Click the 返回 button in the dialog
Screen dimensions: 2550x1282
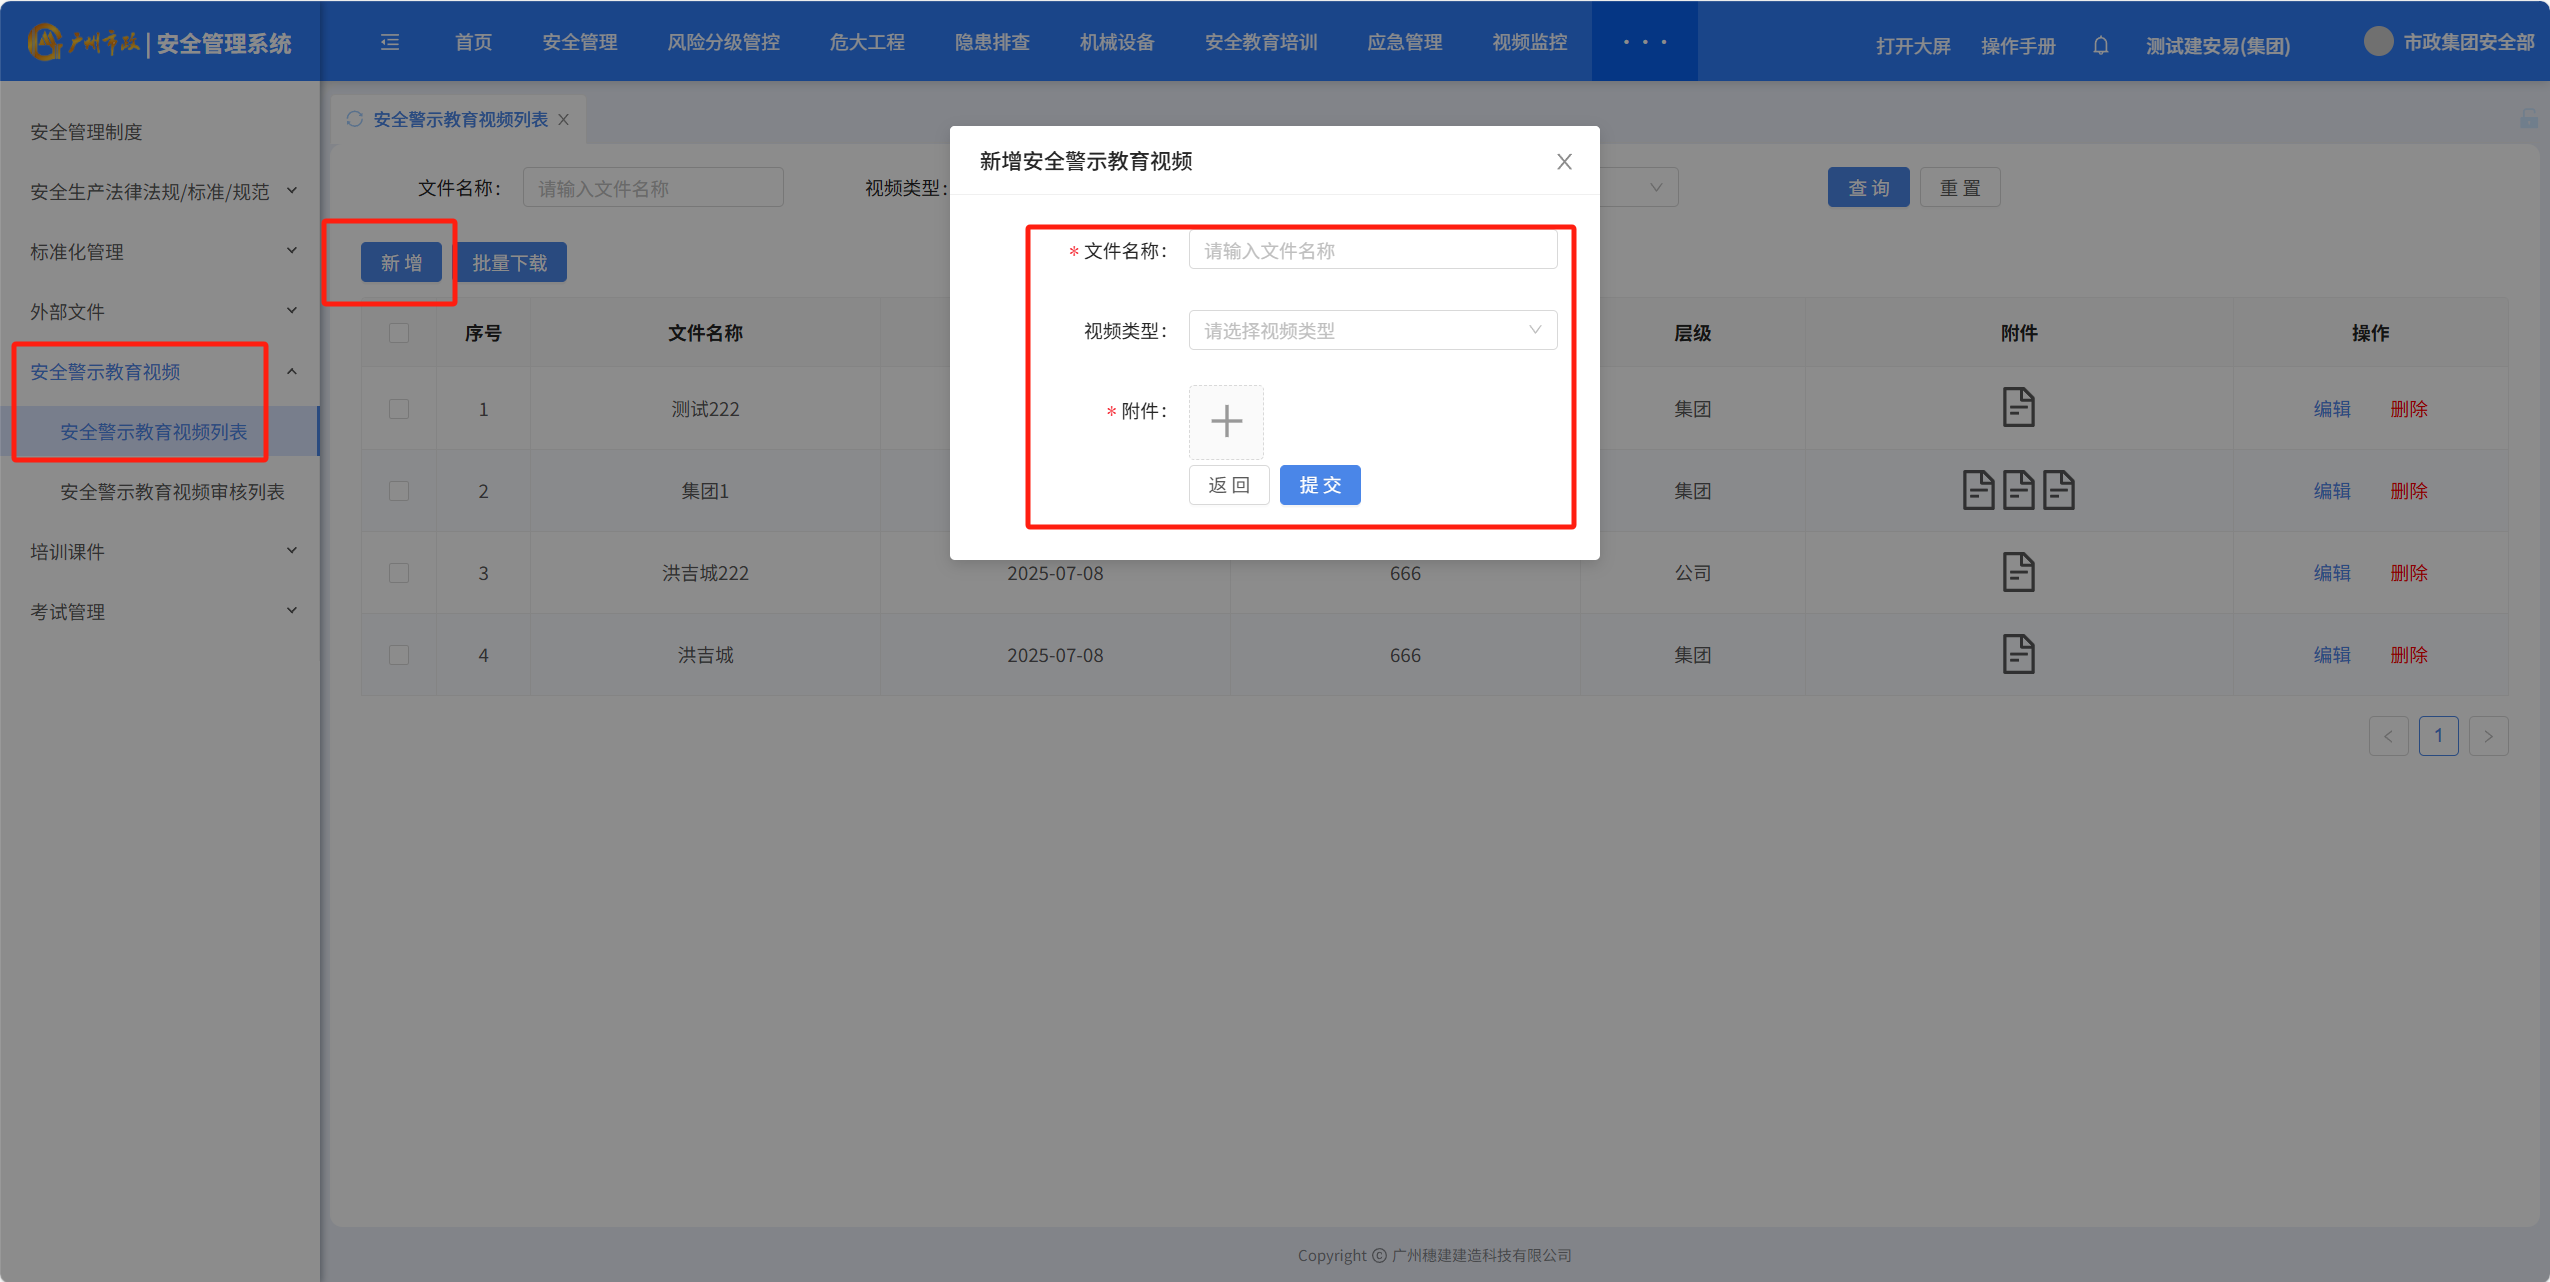(1228, 485)
